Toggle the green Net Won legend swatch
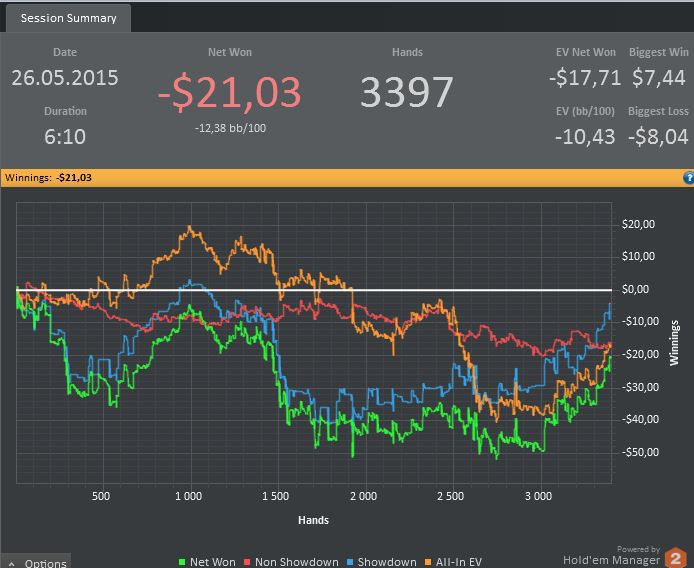The height and width of the screenshot is (568, 694). (x=182, y=562)
